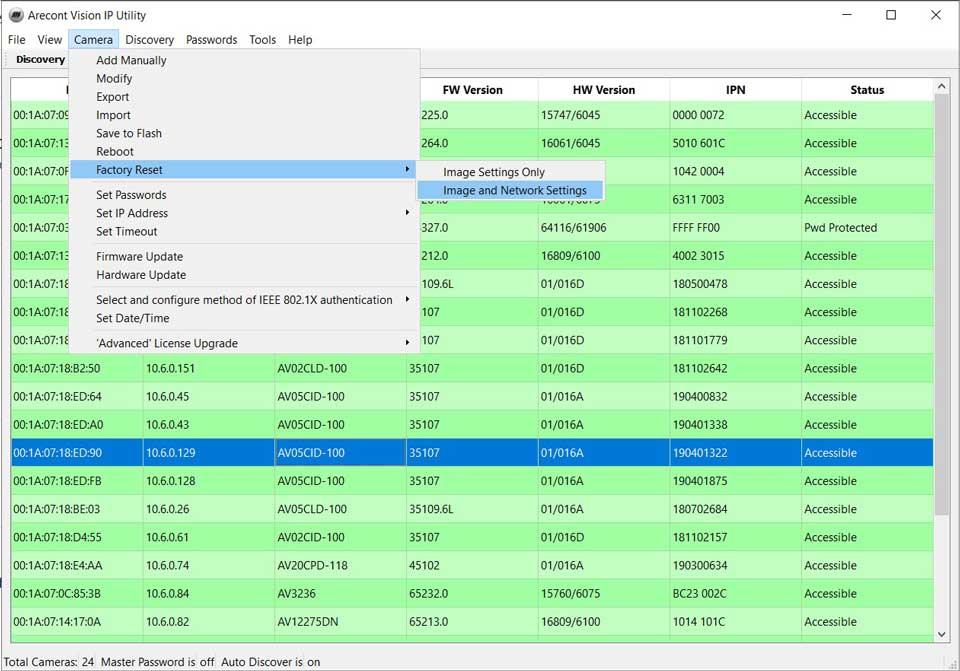Switch to the Discovery tab
960x671 pixels.
[40, 60]
